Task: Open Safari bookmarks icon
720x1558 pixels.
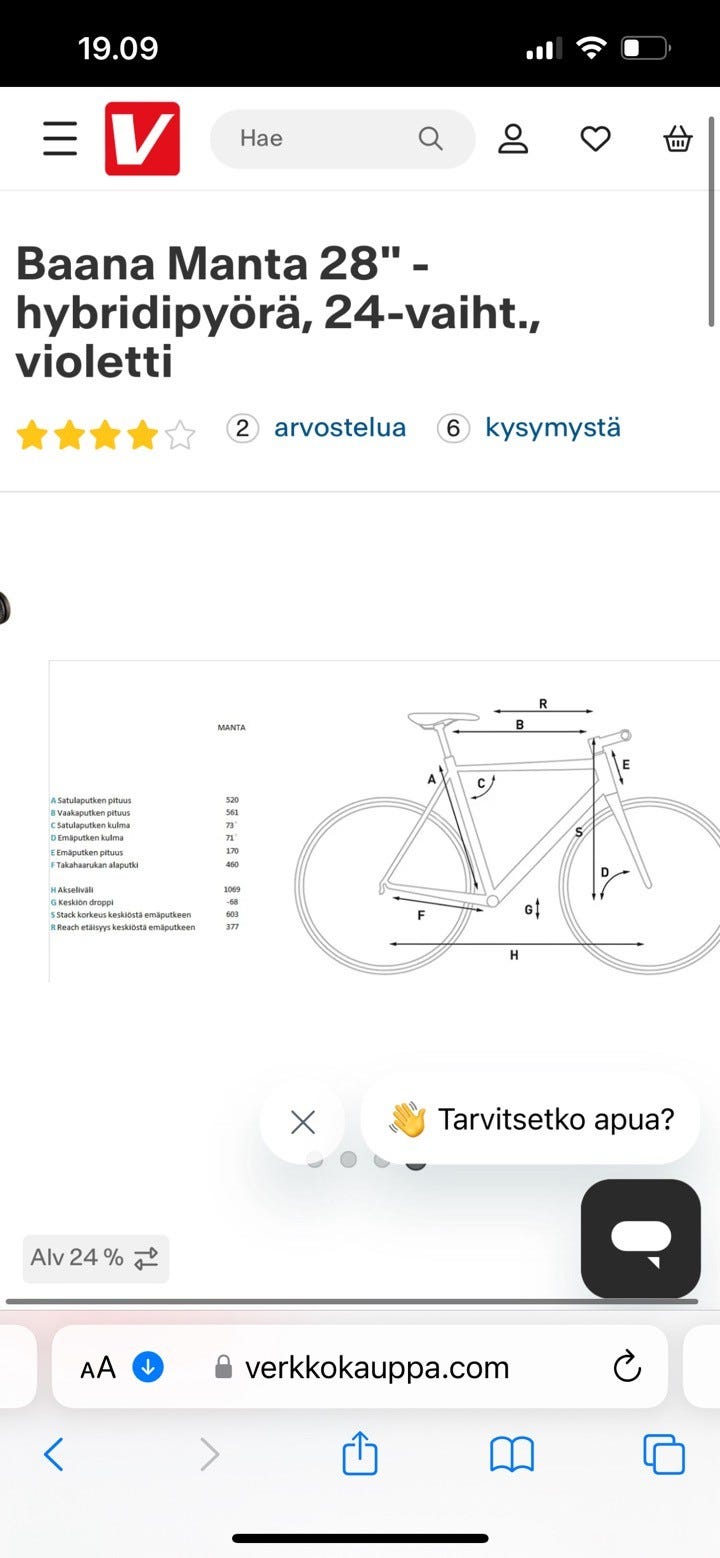Action: 511,1455
